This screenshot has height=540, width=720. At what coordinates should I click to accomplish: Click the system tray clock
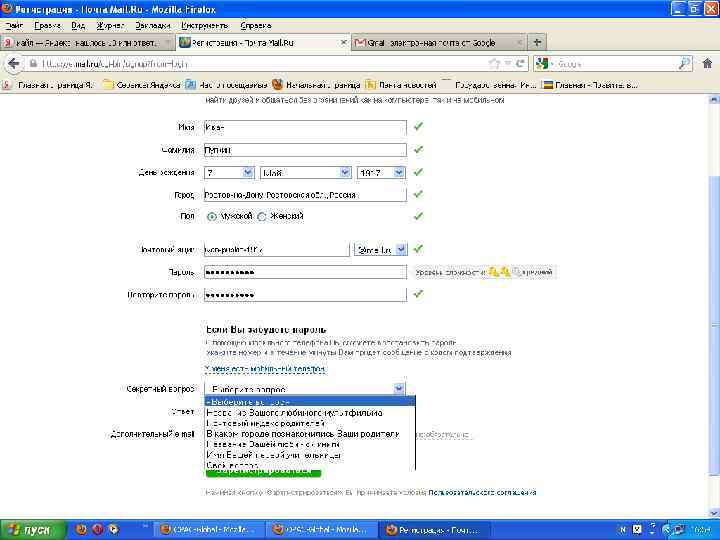pyautogui.click(x=703, y=530)
